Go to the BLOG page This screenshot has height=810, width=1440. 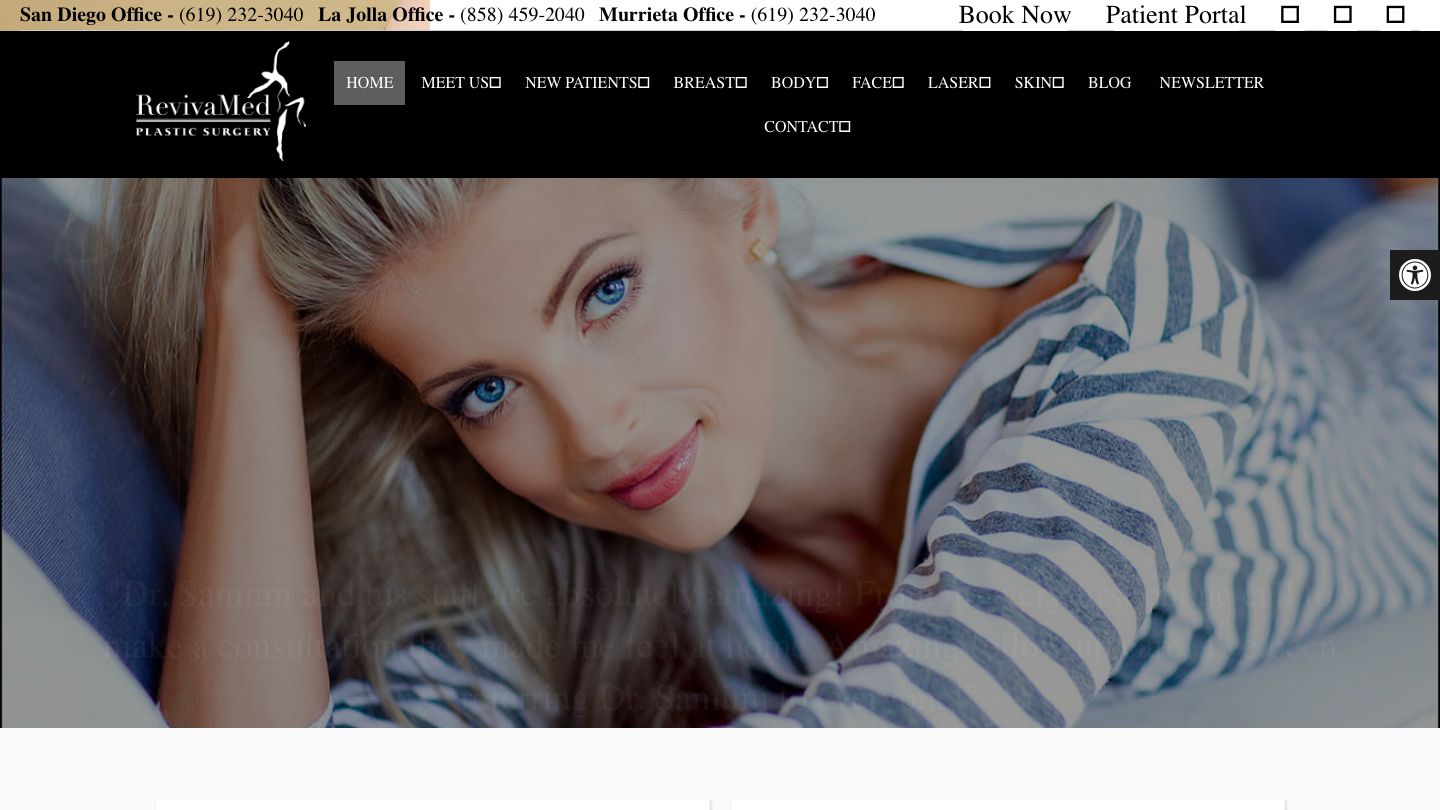pos(1109,83)
